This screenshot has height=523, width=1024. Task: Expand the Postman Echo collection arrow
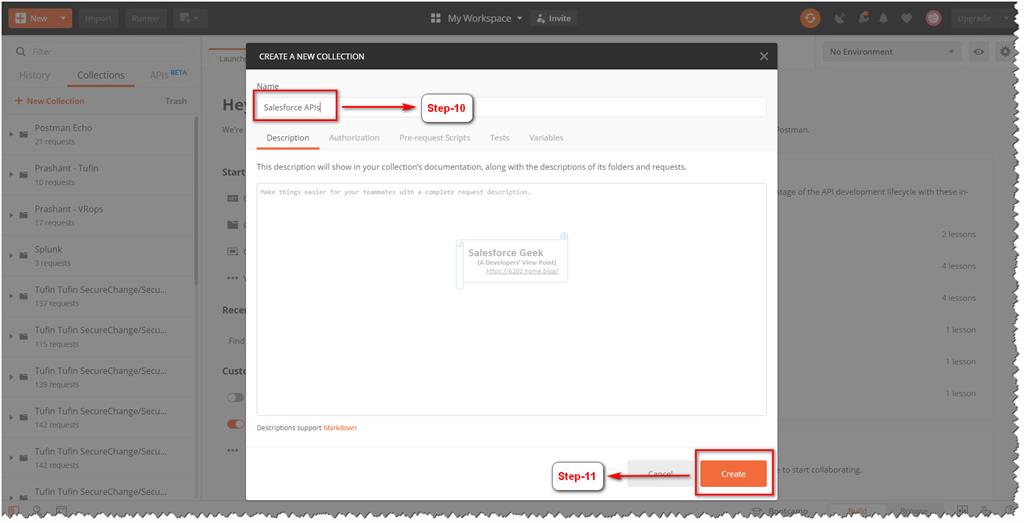11,134
